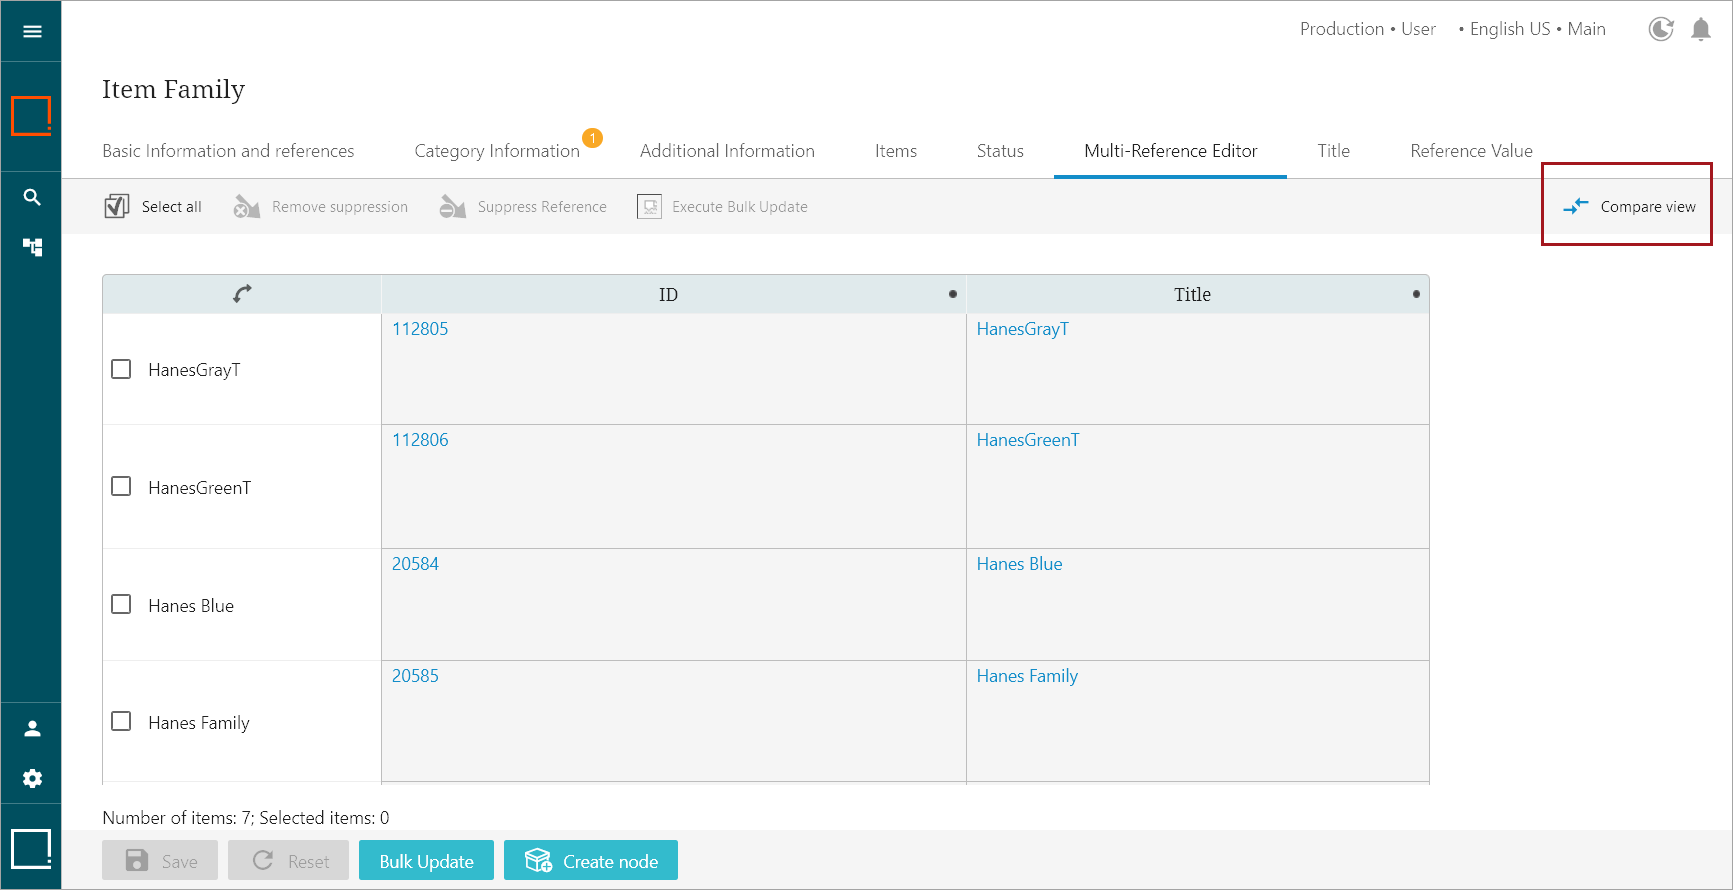1733x890 pixels.
Task: Open ID link 112806
Action: coord(420,440)
